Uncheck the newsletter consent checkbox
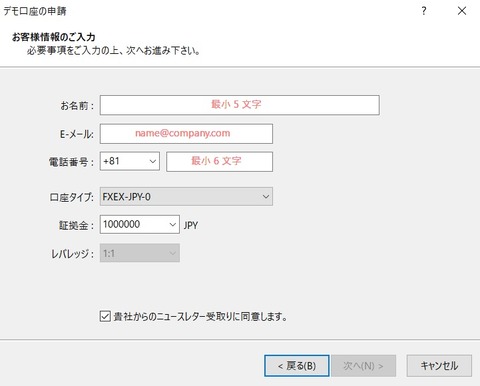Screen dimensions: 480x386 105,316
